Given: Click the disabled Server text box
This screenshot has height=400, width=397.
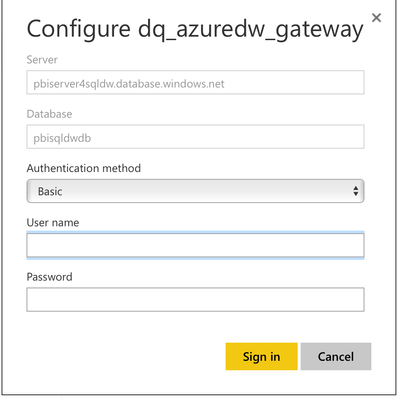Looking at the screenshot, I should (195, 82).
